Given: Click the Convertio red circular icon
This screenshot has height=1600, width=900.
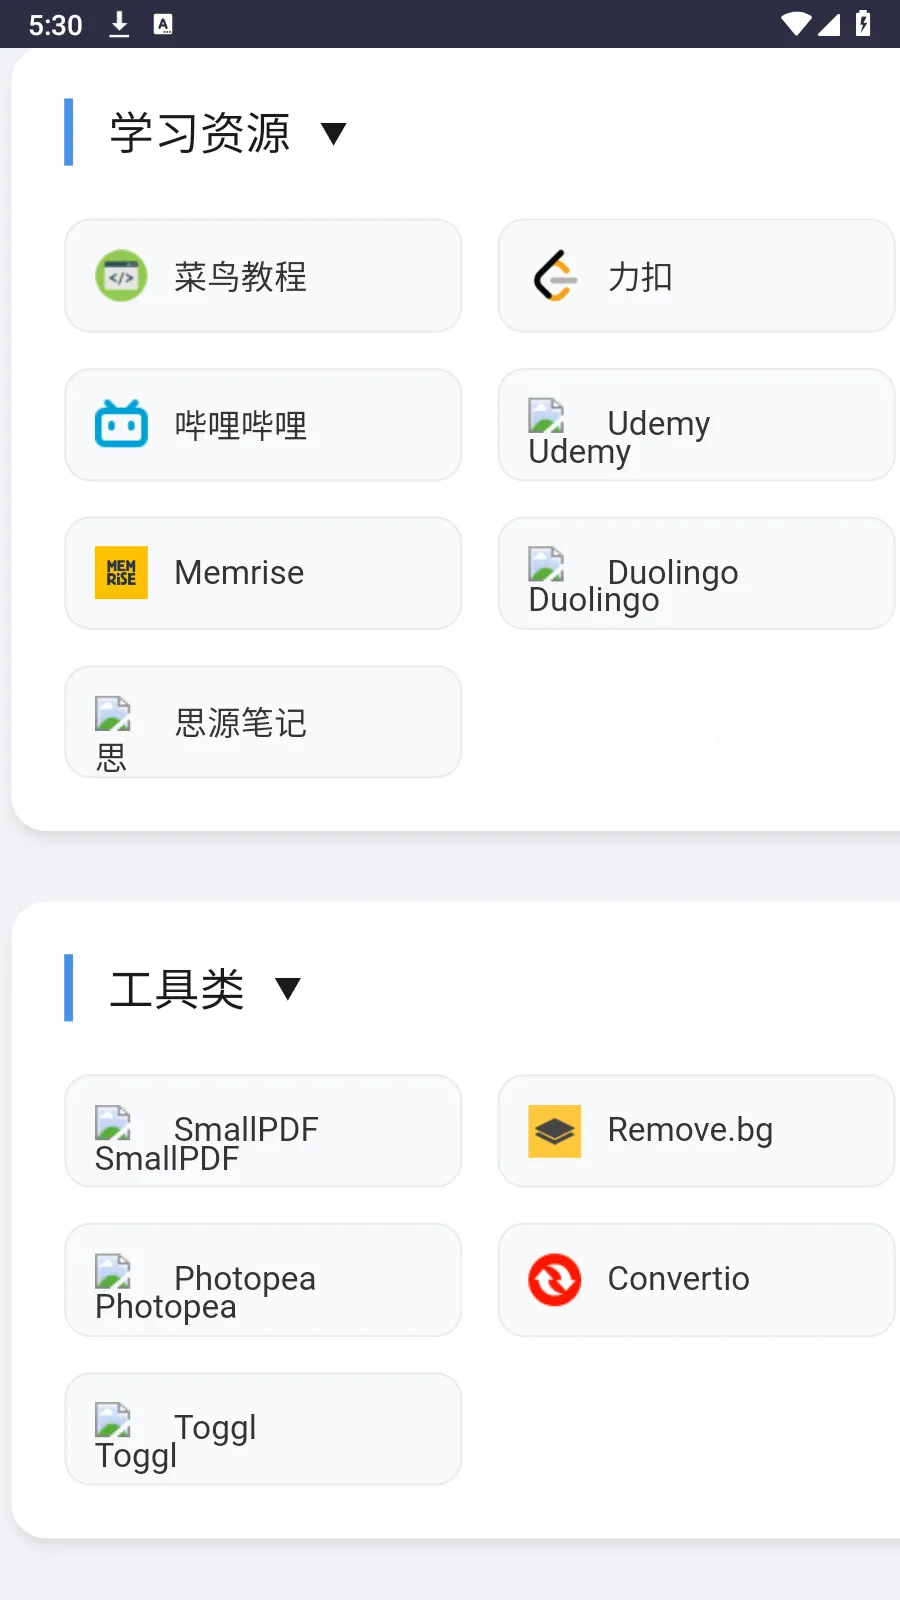Looking at the screenshot, I should (553, 1280).
